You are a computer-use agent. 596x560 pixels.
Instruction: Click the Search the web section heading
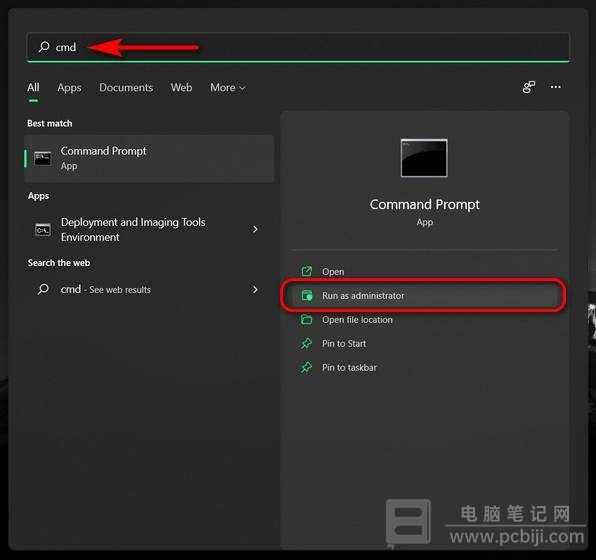click(x=59, y=263)
